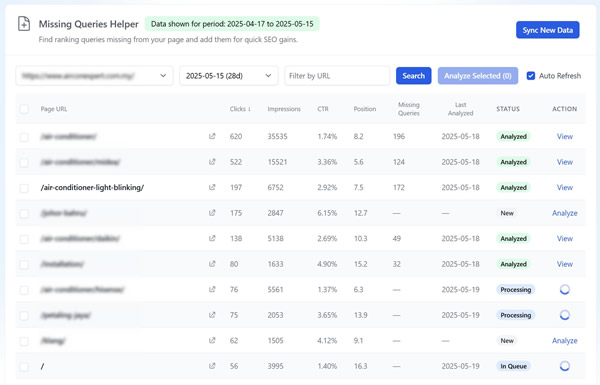Click View for the 620 clicks row
600x385 pixels.
(x=565, y=137)
